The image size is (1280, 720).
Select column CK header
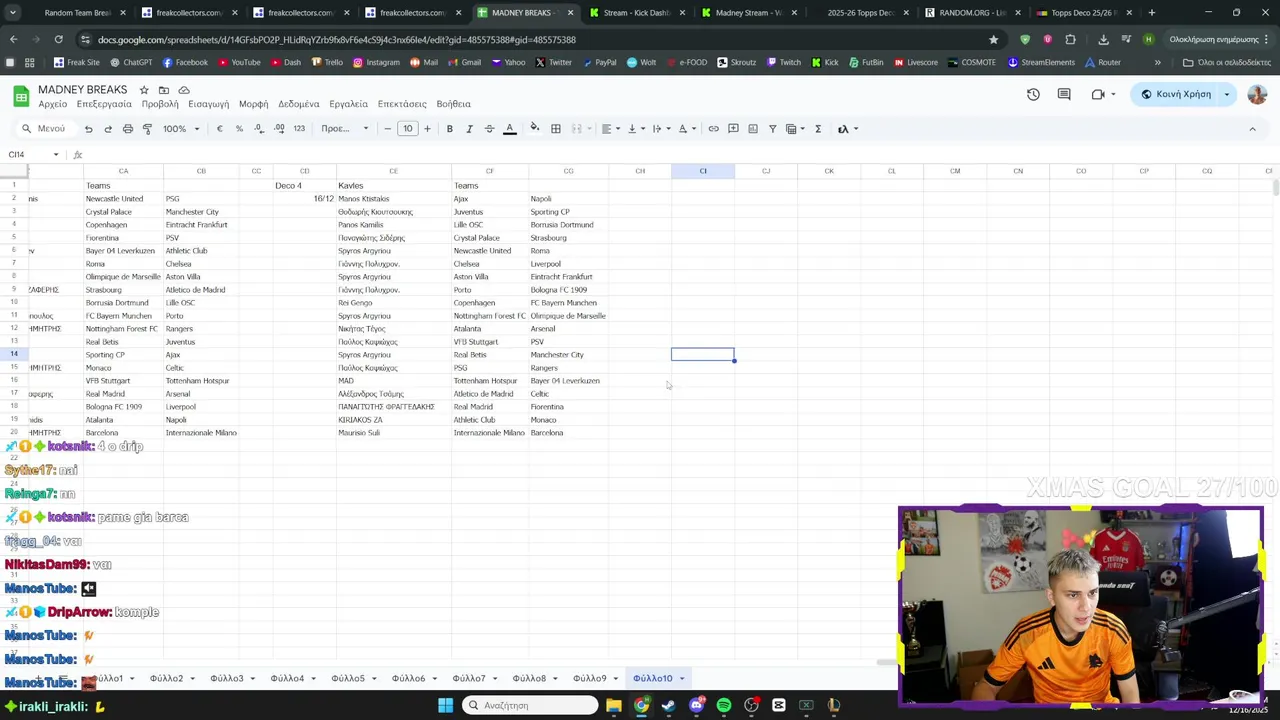click(829, 171)
